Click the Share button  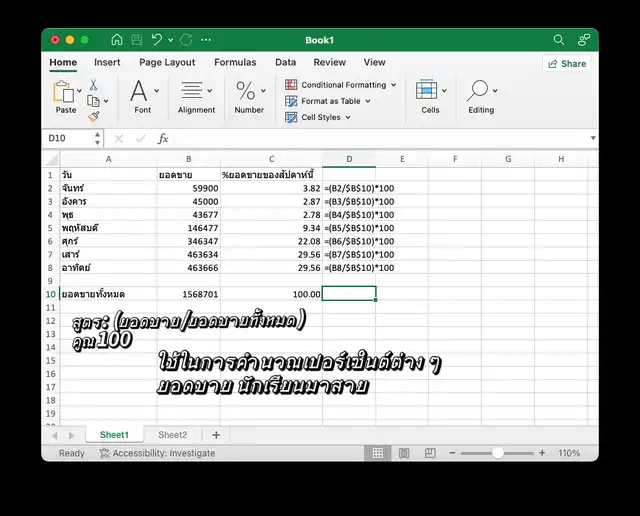[566, 63]
